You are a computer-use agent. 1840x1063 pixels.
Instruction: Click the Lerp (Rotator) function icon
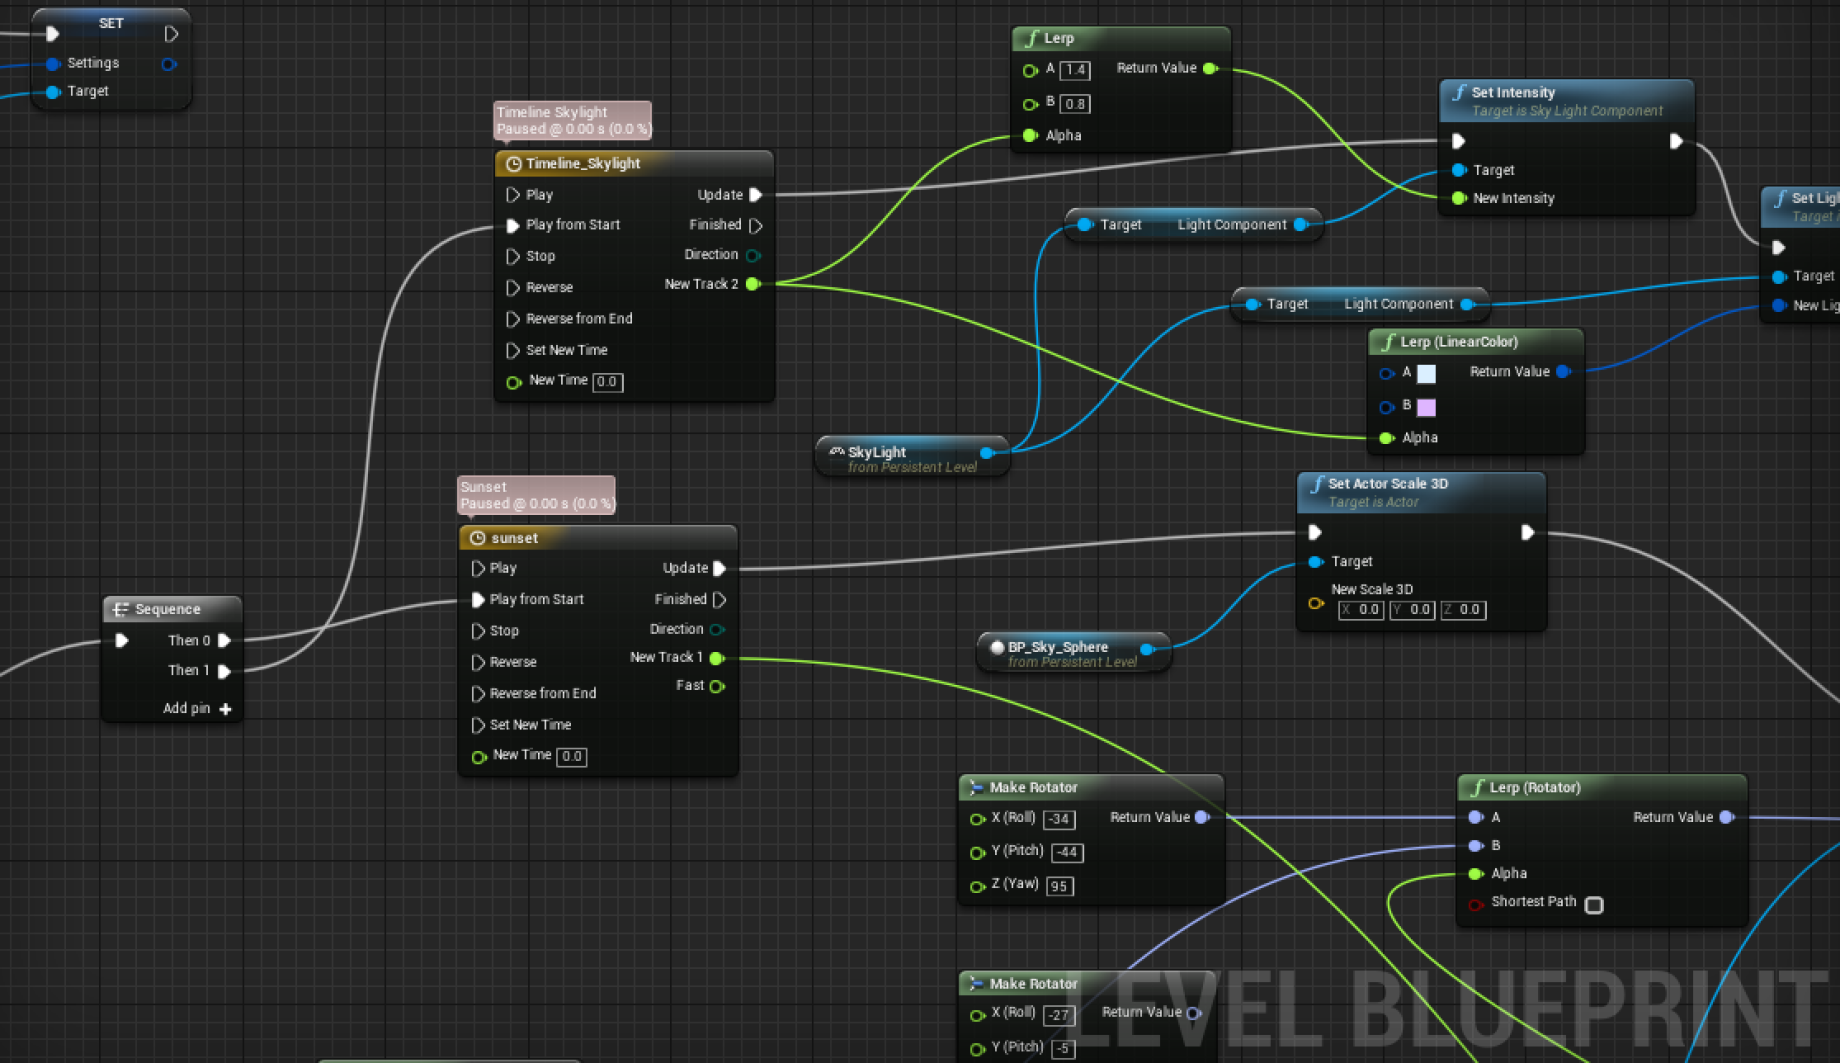[1477, 788]
